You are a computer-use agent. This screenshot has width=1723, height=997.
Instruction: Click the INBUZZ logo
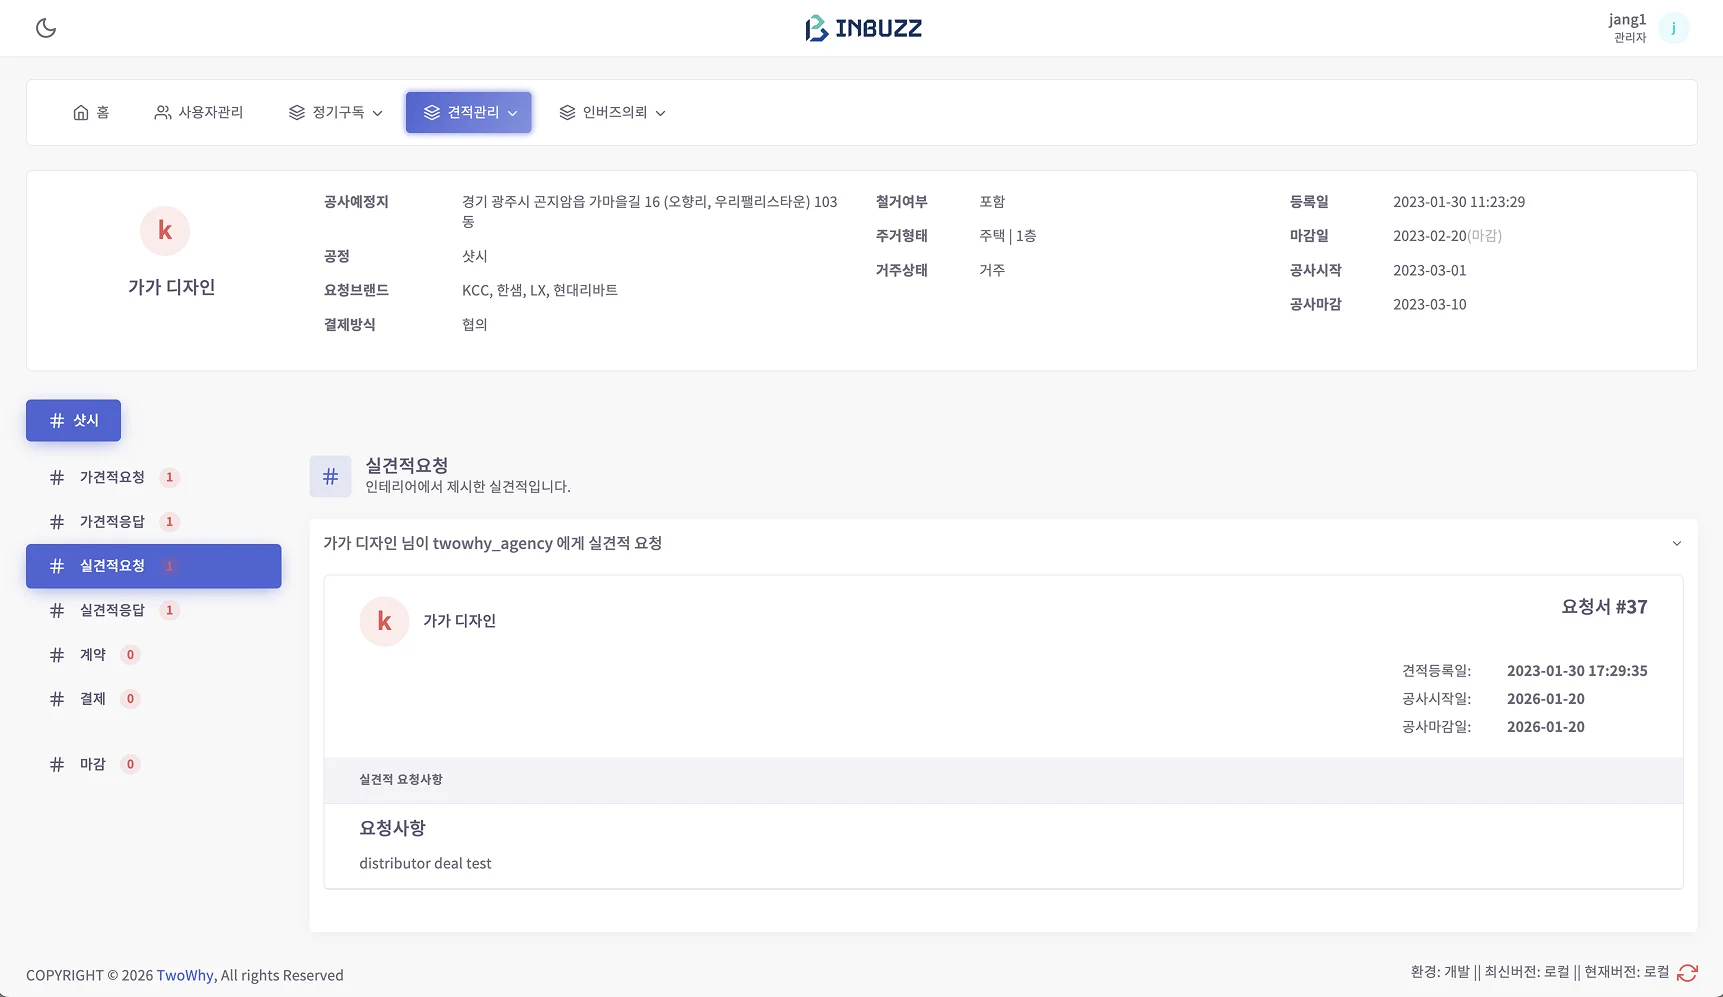863,28
